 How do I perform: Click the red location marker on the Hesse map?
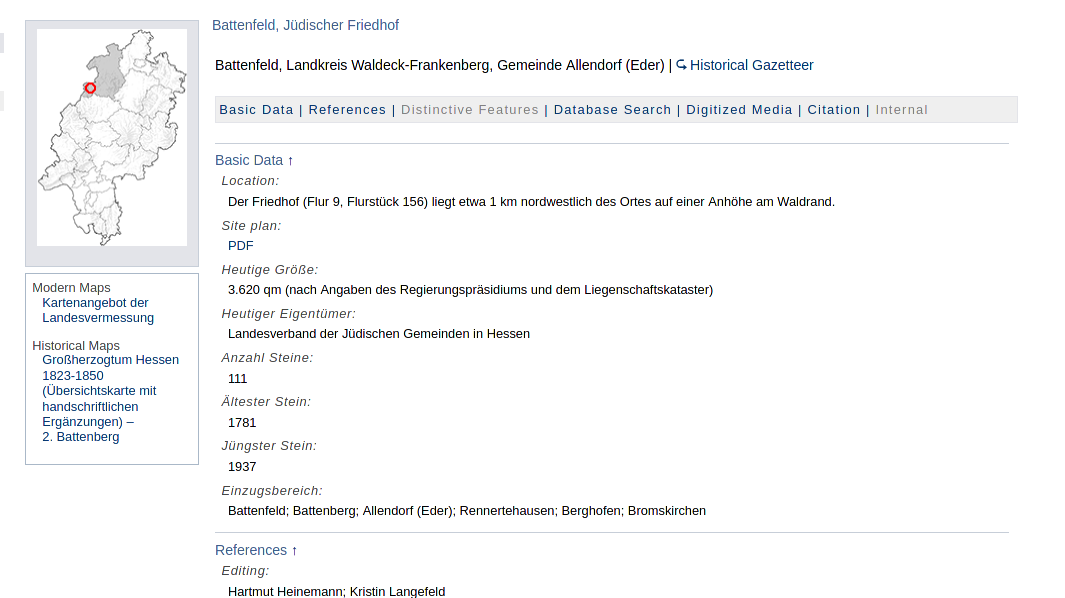click(x=90, y=88)
